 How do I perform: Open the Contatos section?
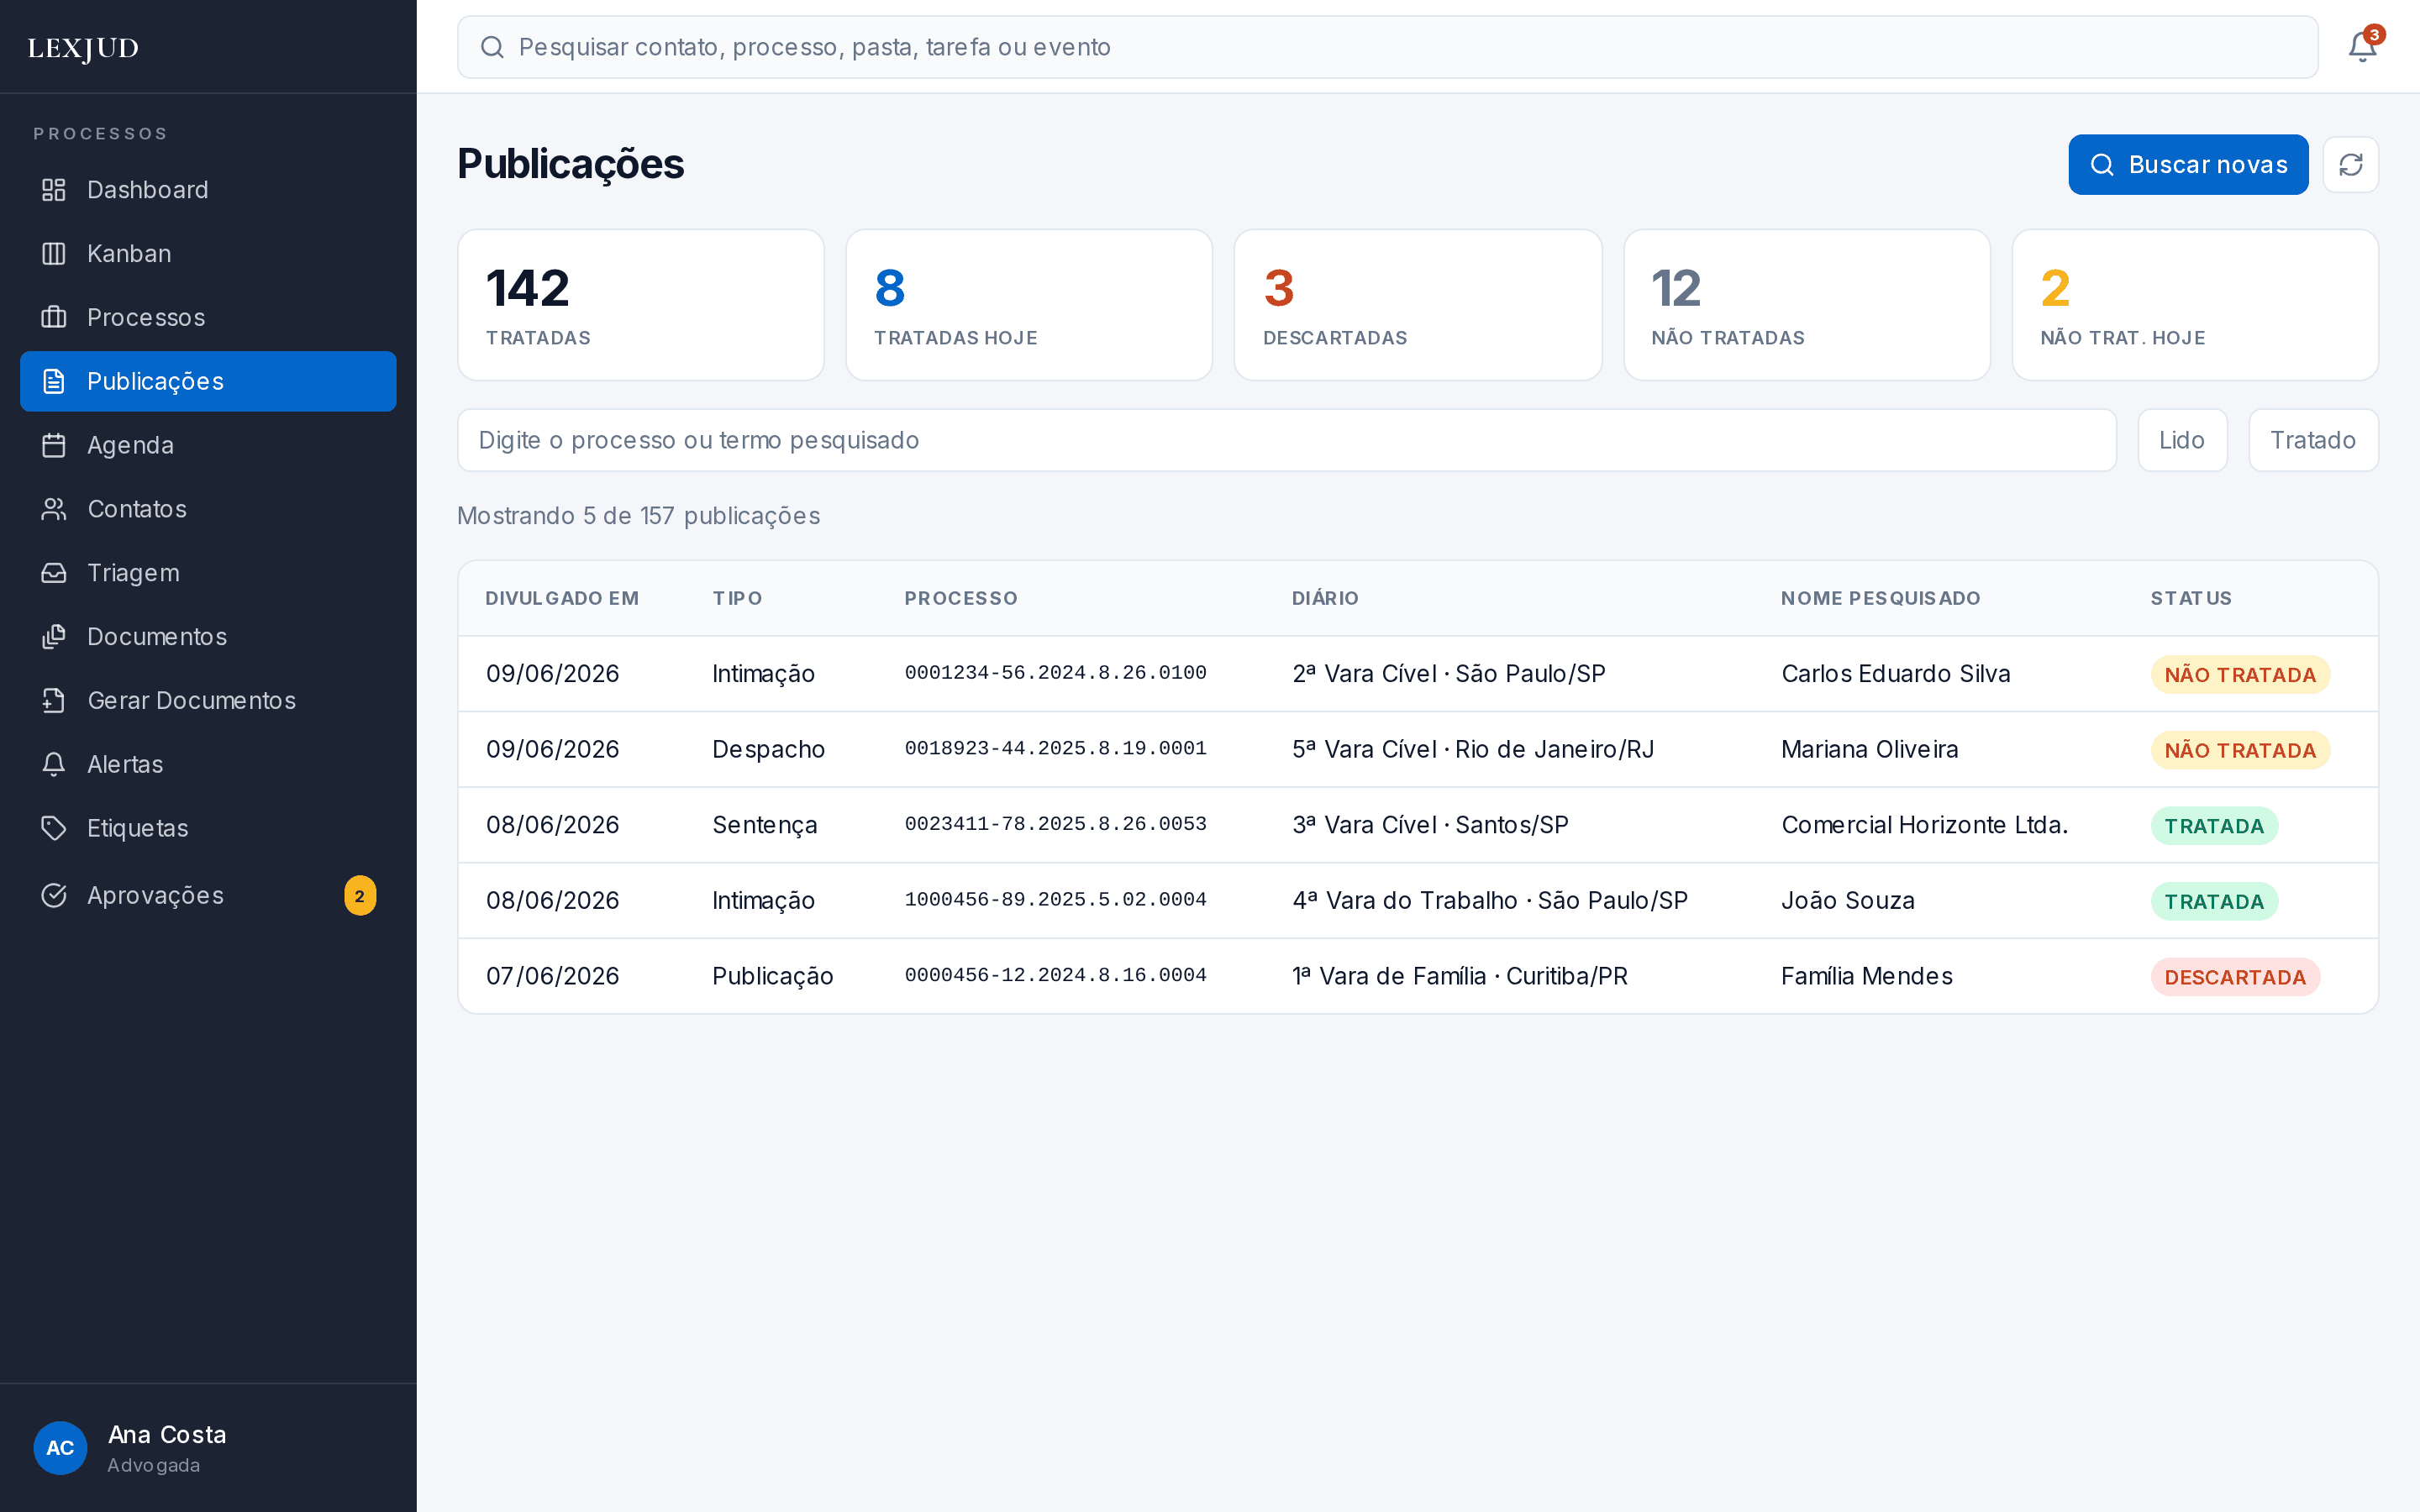coord(208,509)
